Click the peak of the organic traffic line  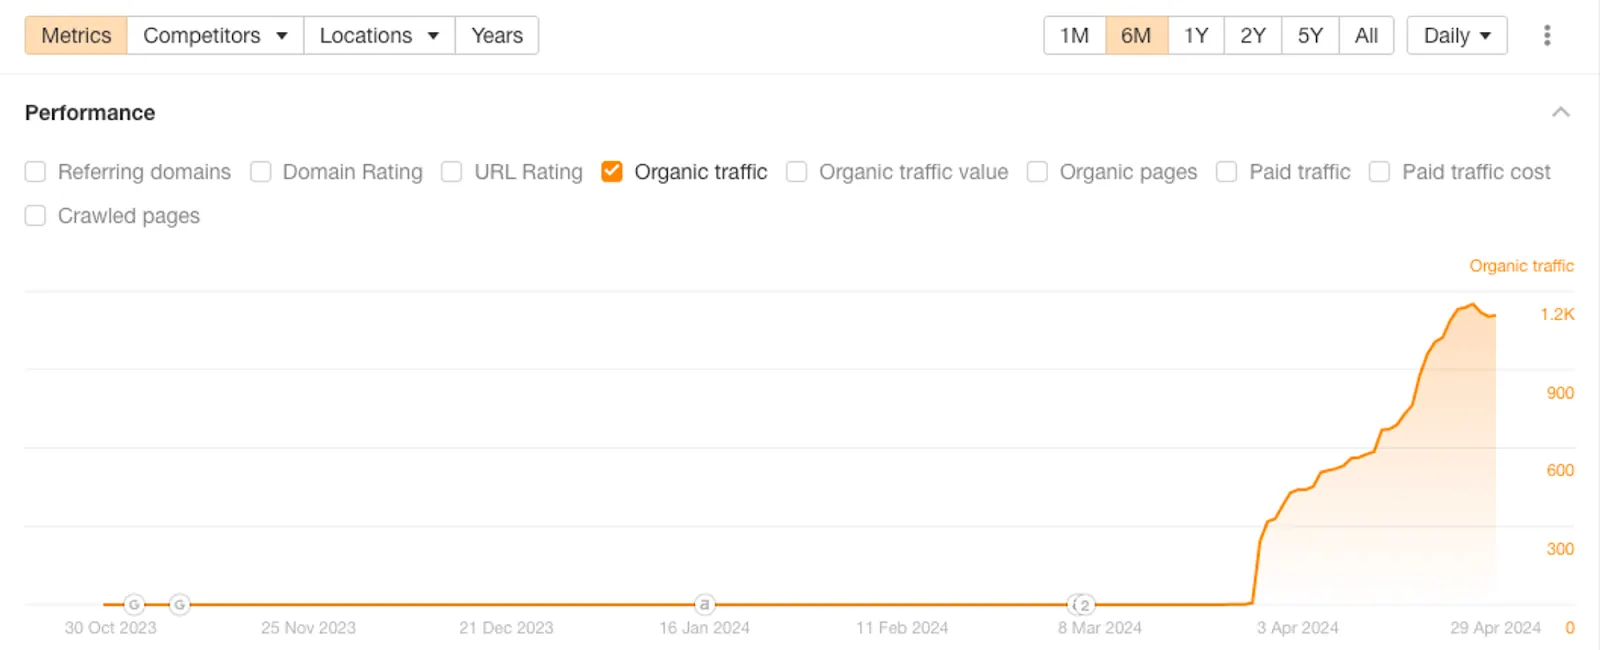pos(1472,305)
